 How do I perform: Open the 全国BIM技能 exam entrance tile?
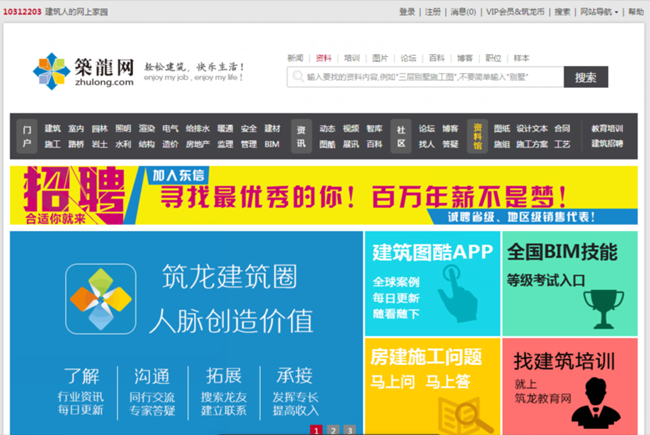[x=570, y=284]
